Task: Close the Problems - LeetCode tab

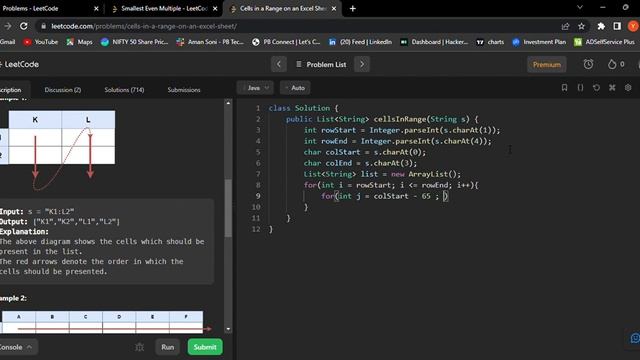Action: 96,9
